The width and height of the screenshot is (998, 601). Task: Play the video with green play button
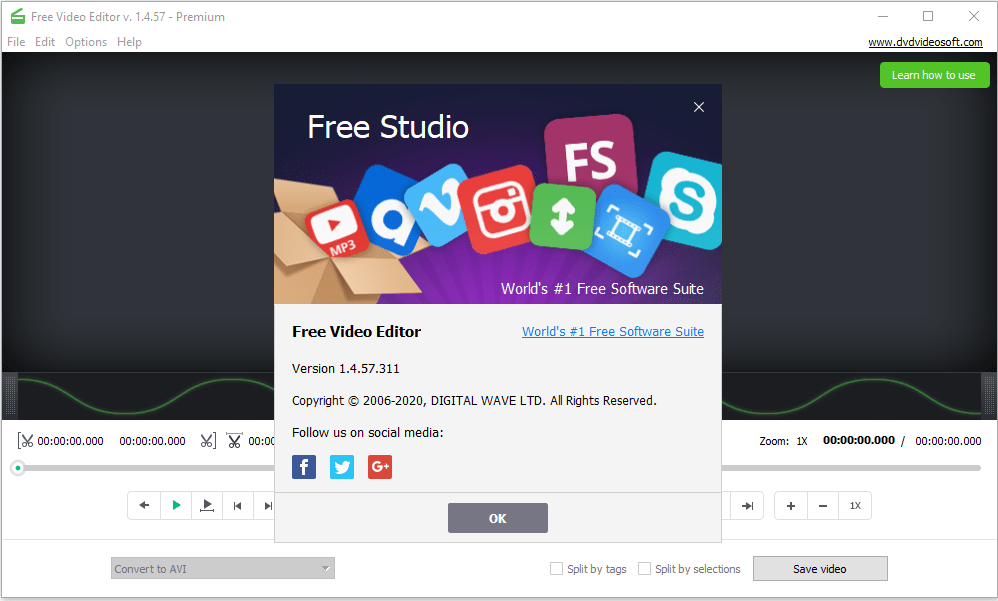coord(176,506)
